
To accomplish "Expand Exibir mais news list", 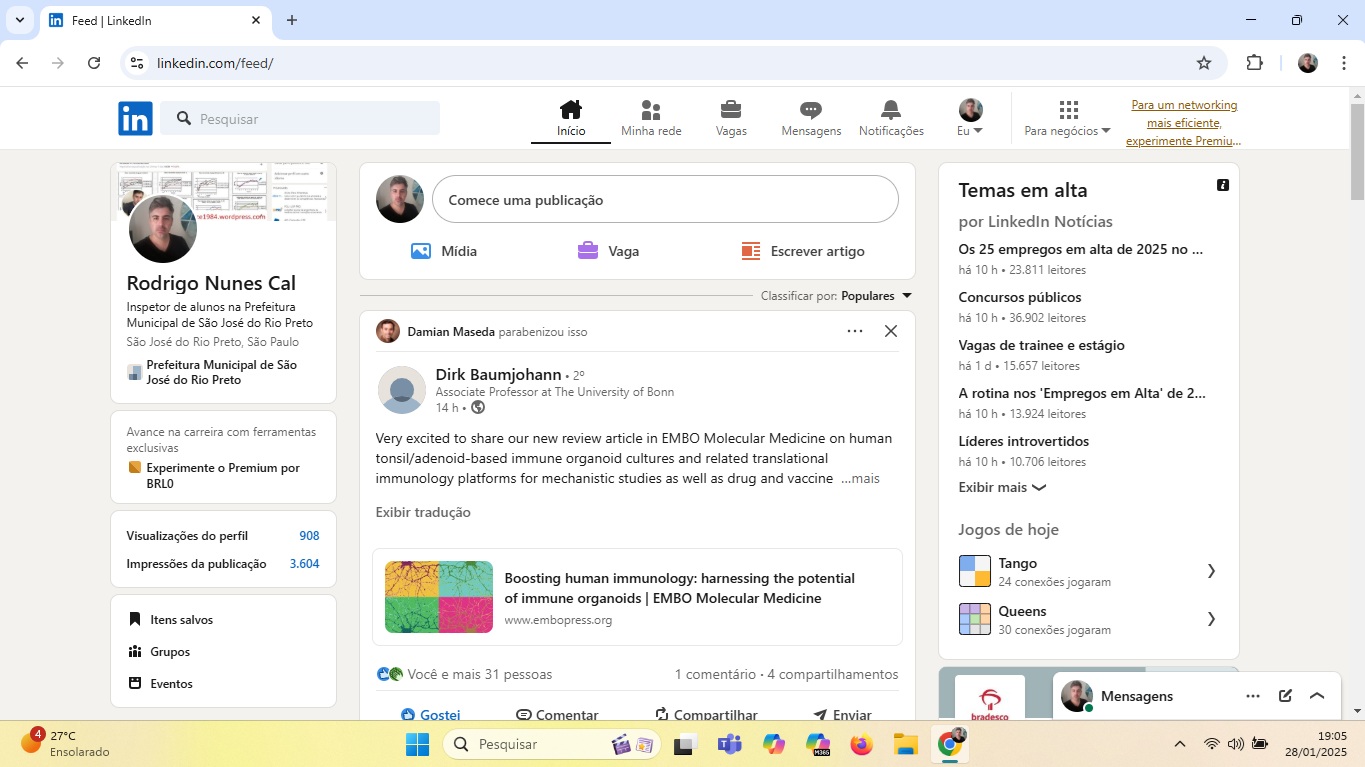I will point(1002,487).
